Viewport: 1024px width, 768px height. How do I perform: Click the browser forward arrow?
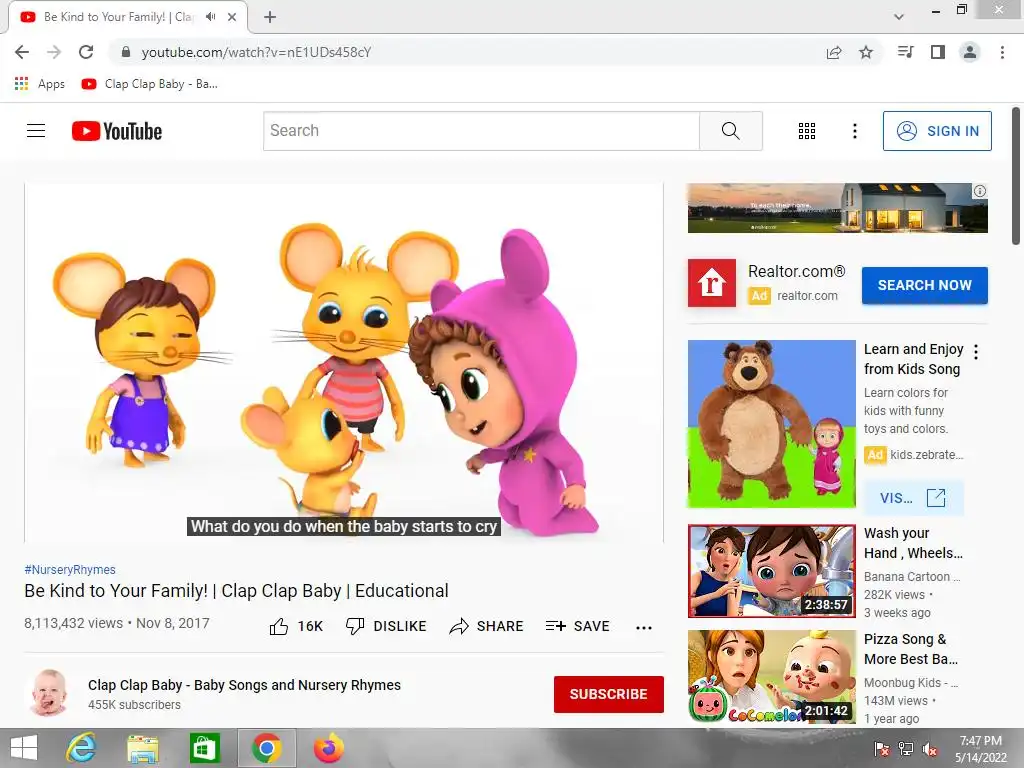[54, 52]
